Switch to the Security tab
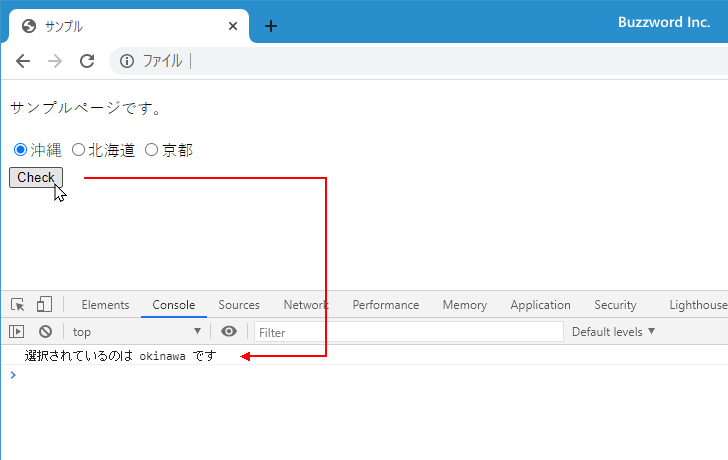This screenshot has width=728, height=460. tap(615, 305)
